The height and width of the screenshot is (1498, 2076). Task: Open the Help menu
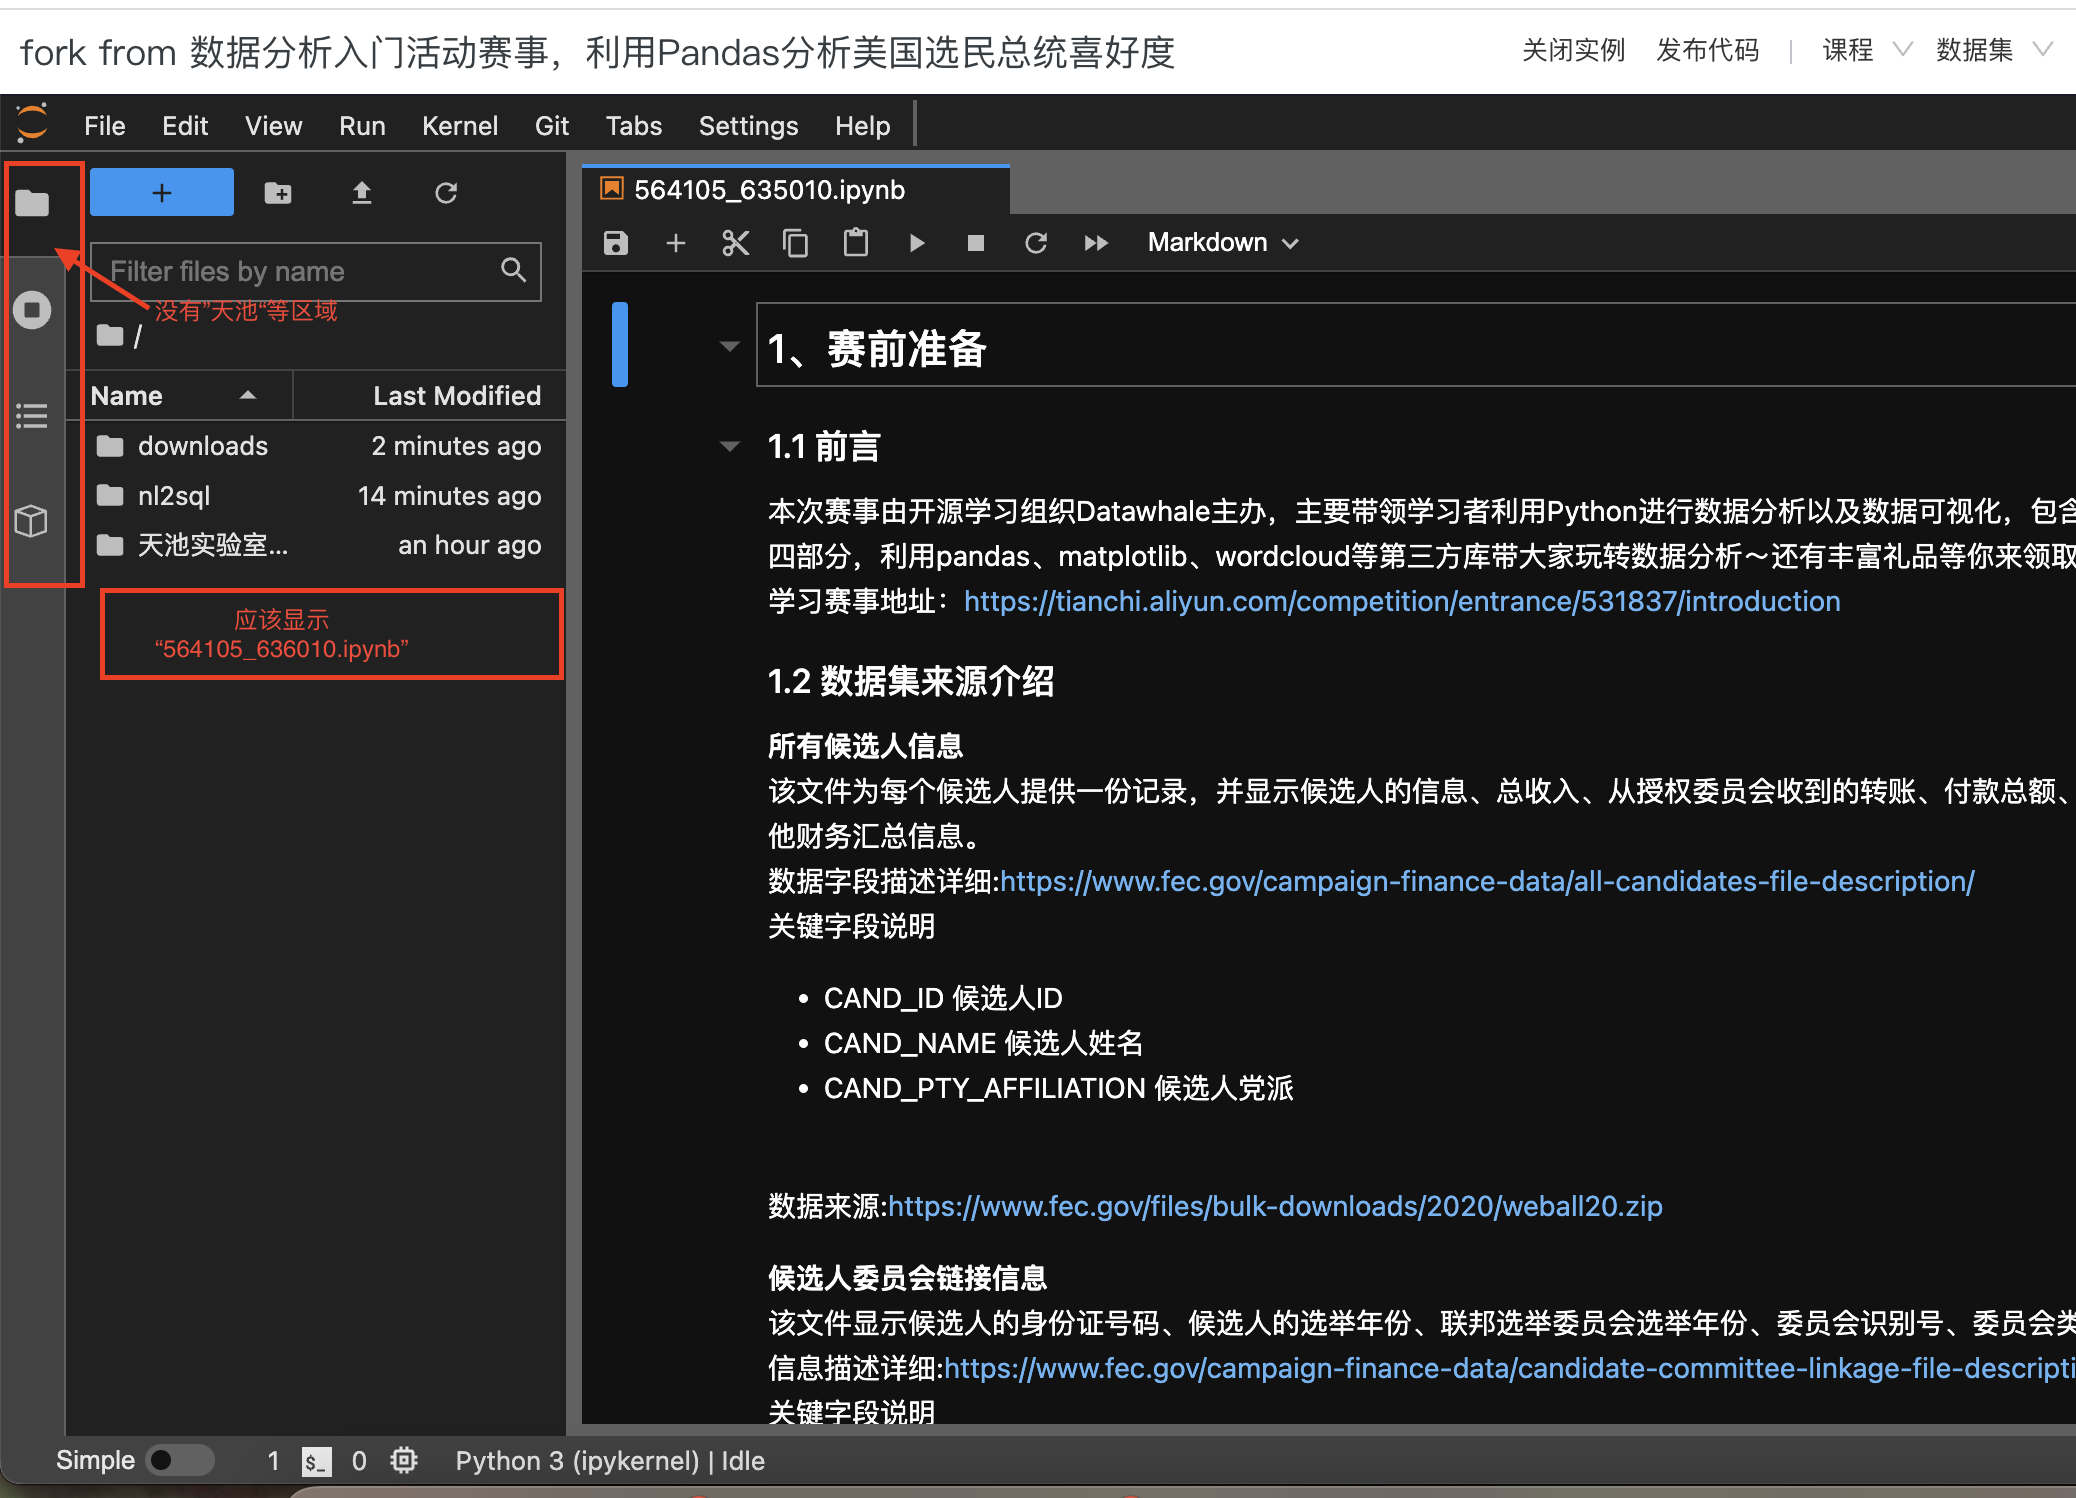(x=863, y=126)
